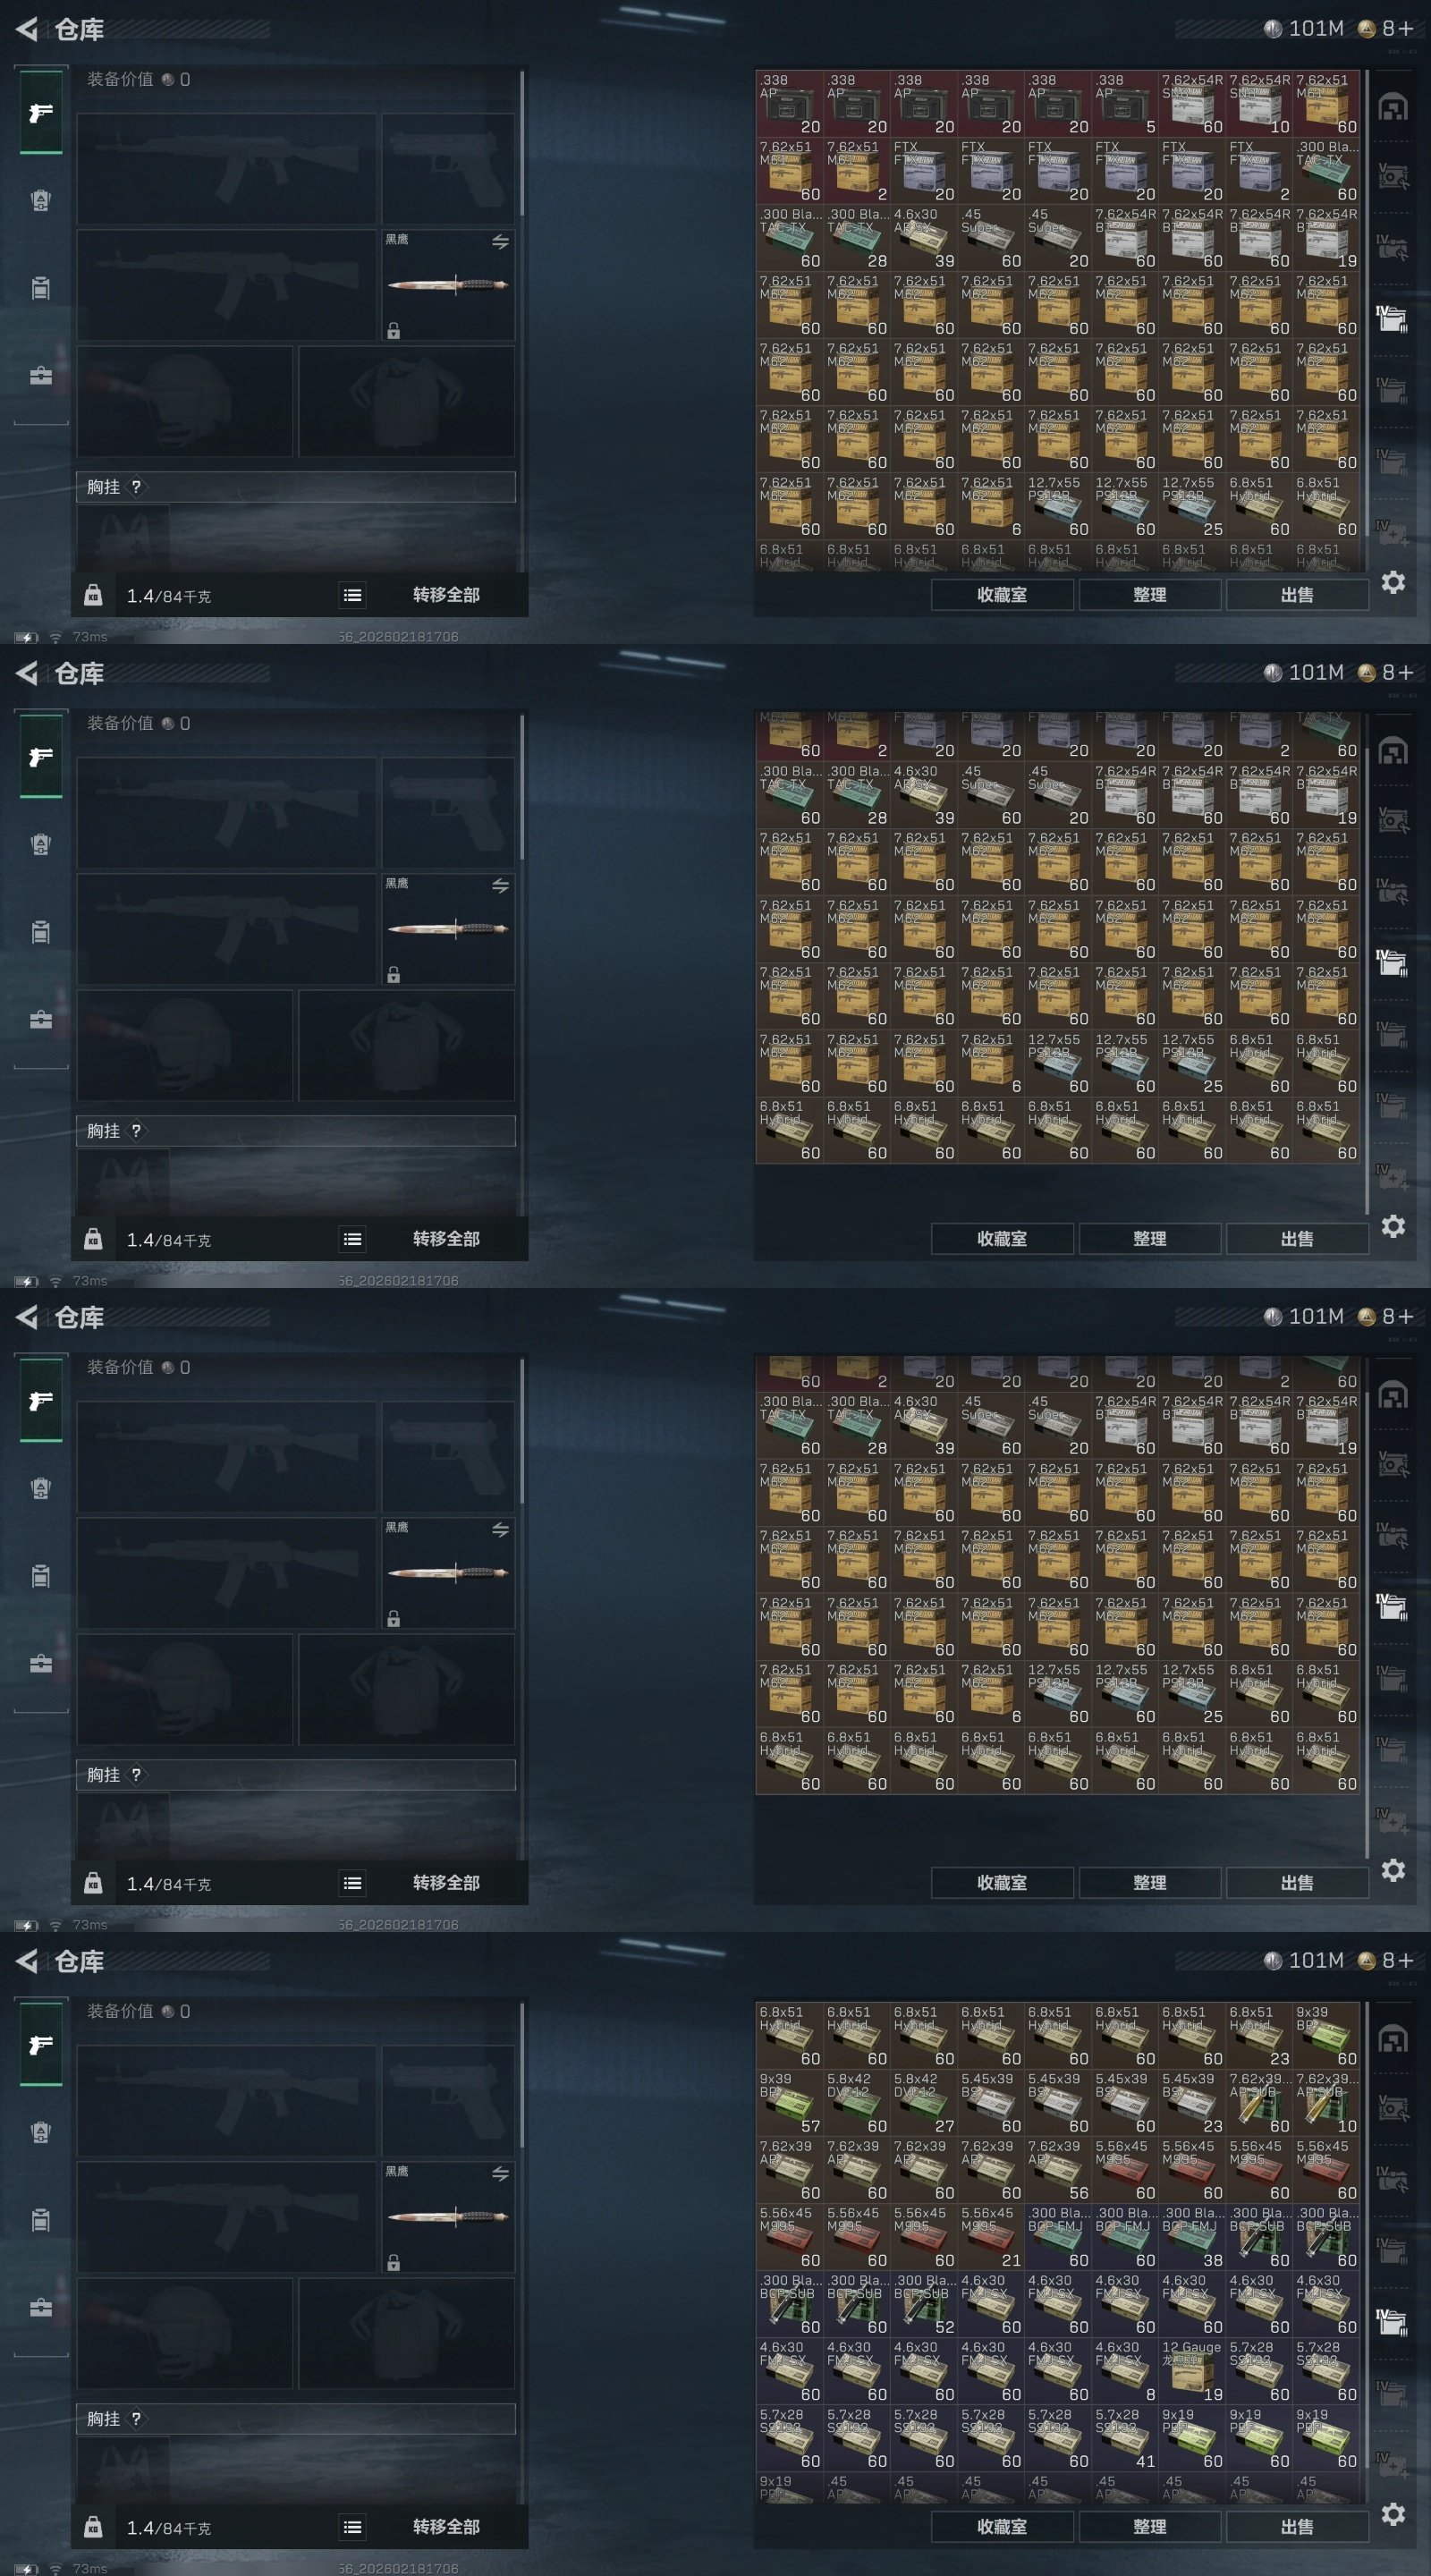The image size is (1431, 2576).
Task: Click the topmost warehouse grid vertical scrollbar
Action: [1365, 320]
